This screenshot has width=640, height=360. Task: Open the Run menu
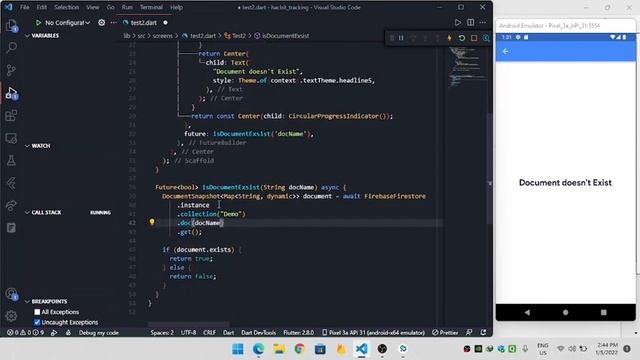click(127, 7)
